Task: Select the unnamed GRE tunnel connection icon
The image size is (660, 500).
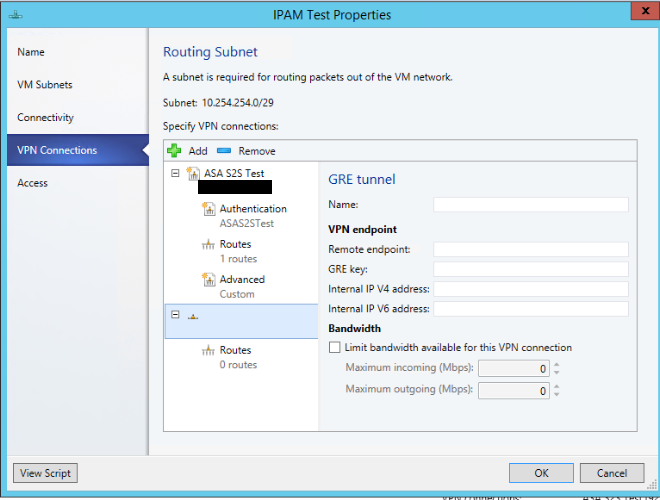Action: click(x=193, y=316)
